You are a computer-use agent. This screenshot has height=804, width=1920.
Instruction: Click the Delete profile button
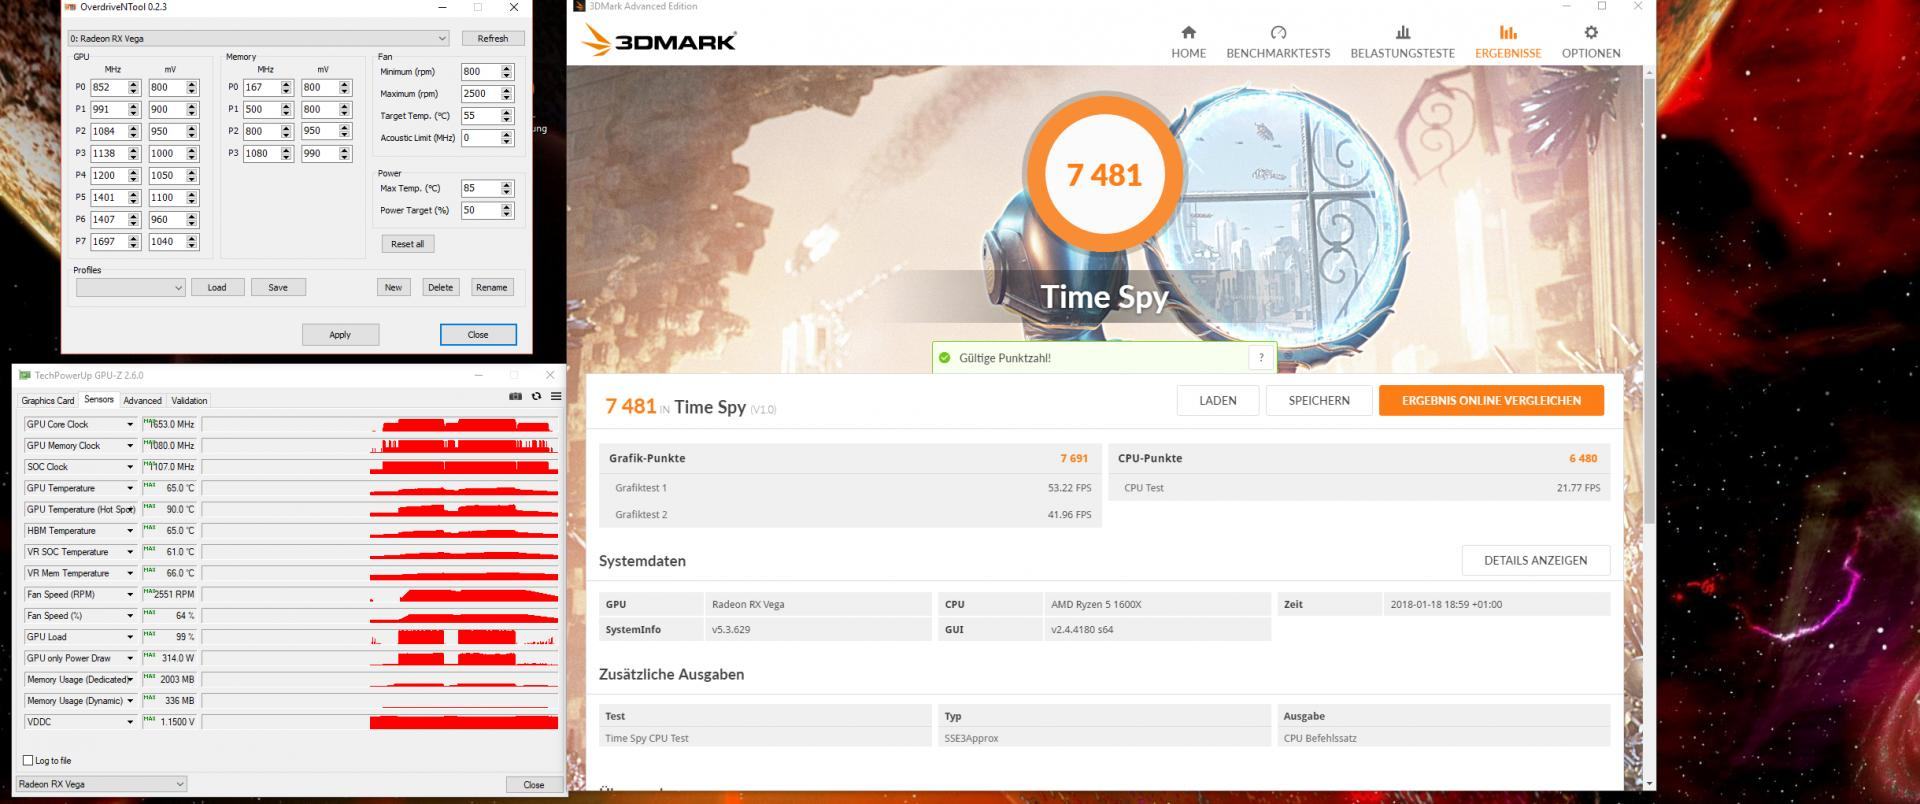440,287
